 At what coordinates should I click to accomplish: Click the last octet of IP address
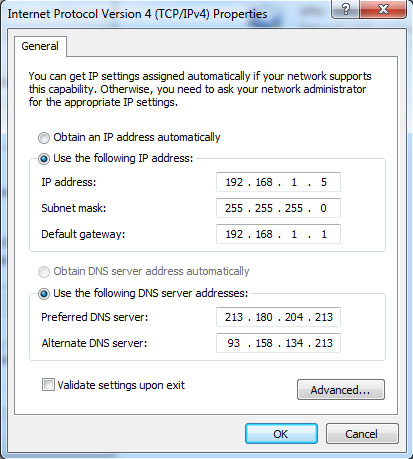pos(324,182)
